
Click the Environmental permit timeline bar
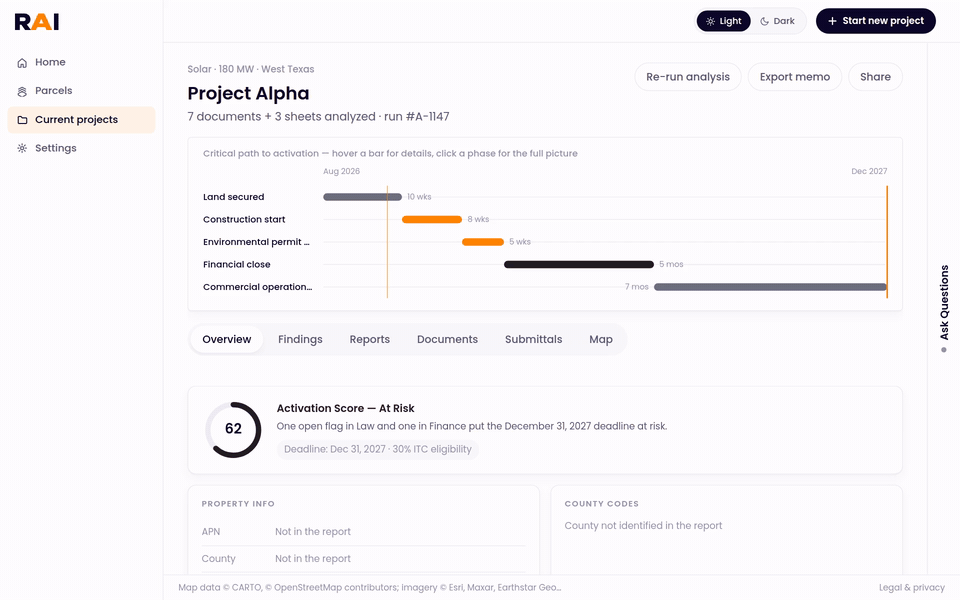click(x=482, y=242)
